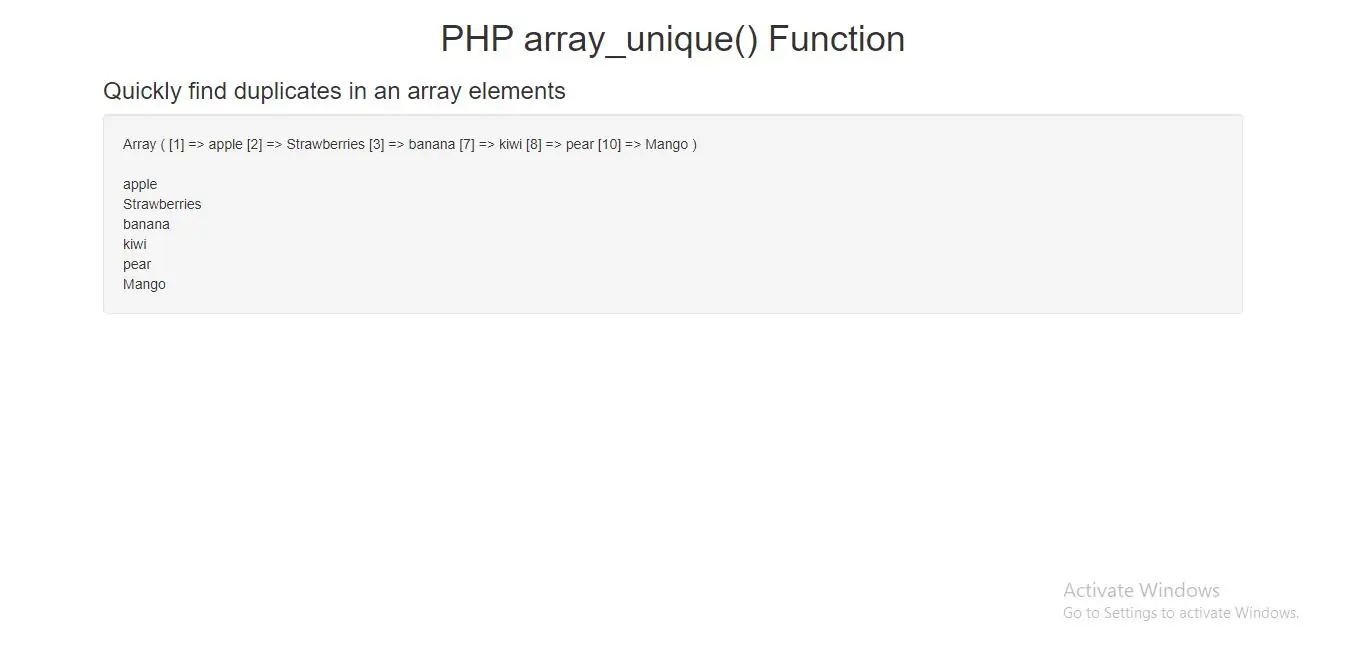
Task: Click the 'pear' list line
Action: 137,264
